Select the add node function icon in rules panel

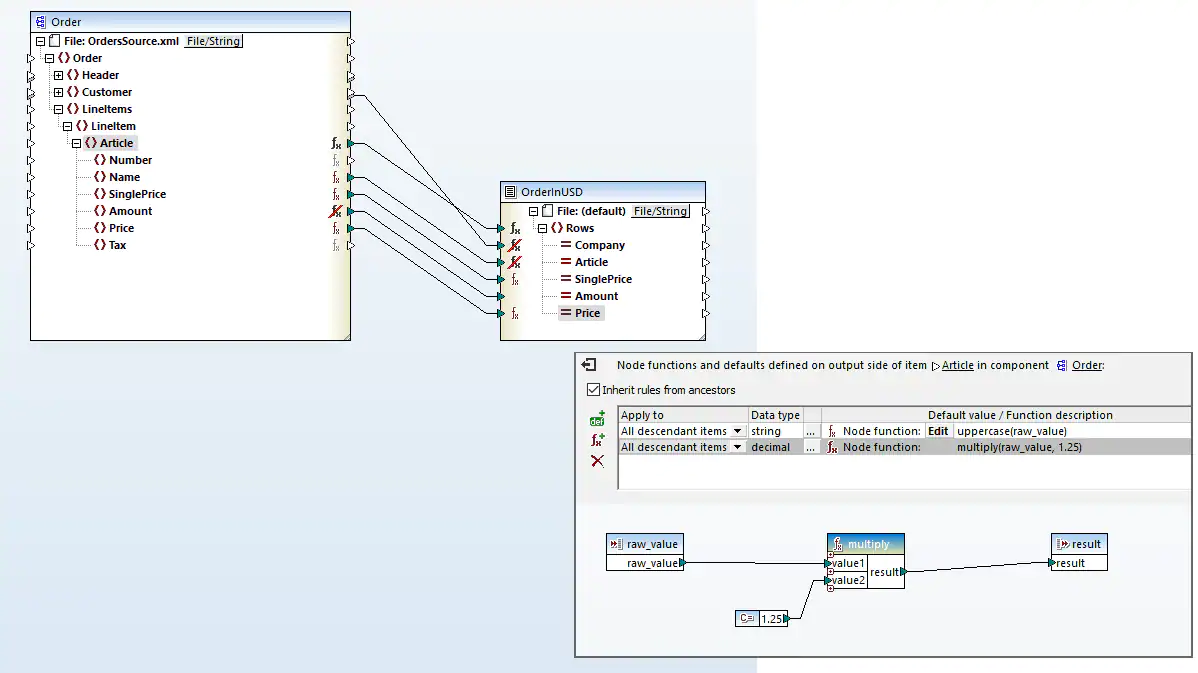point(597,438)
